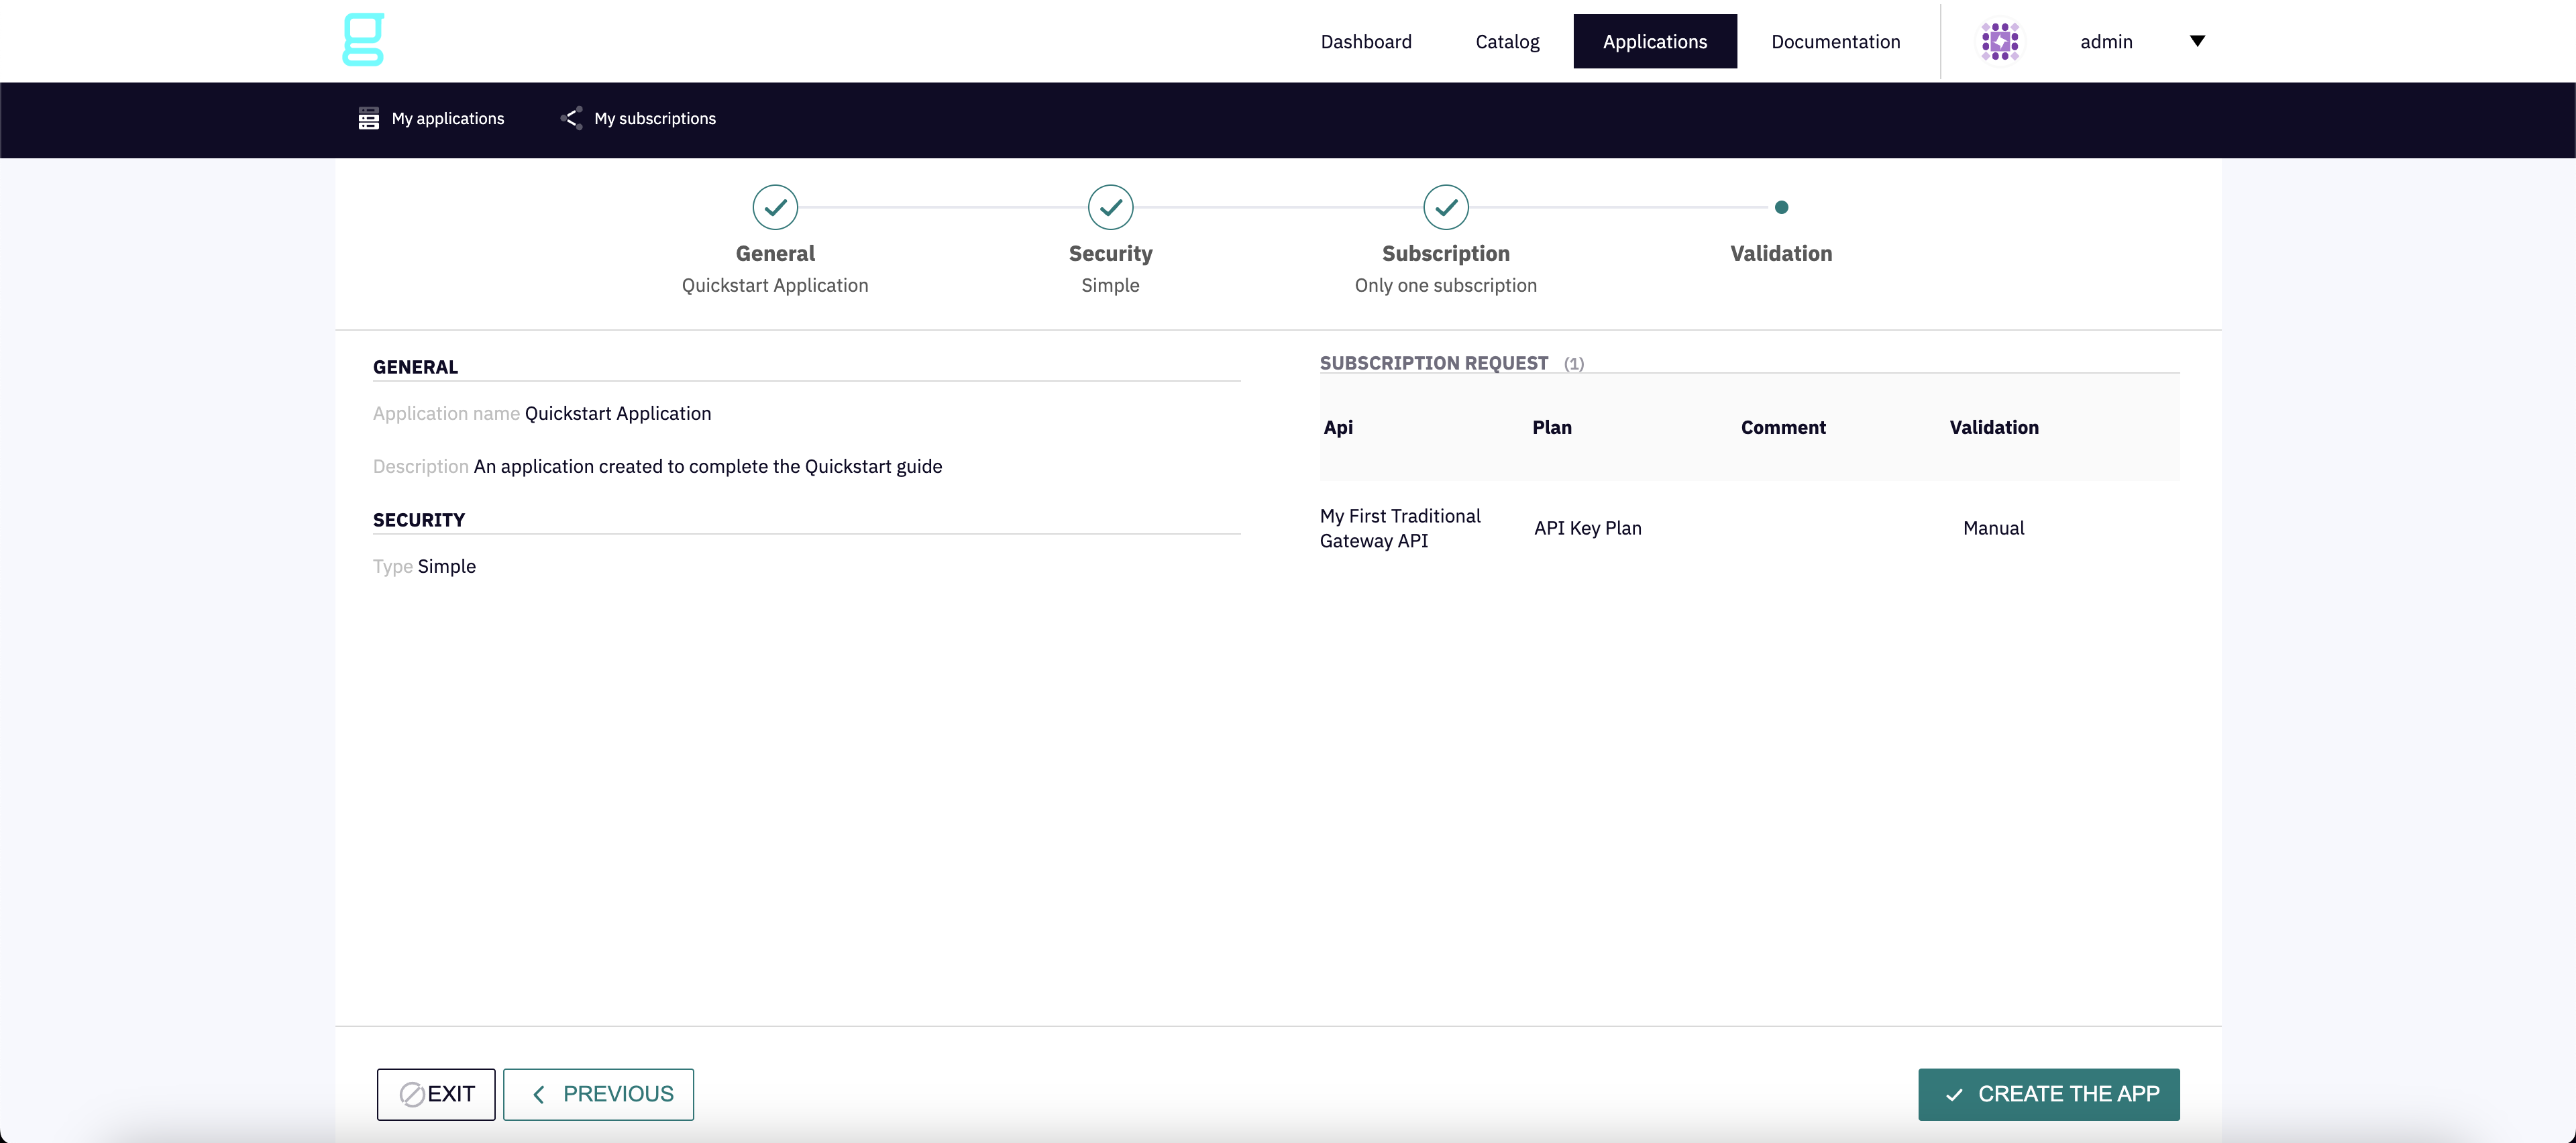Click the Validation column header

click(1993, 427)
